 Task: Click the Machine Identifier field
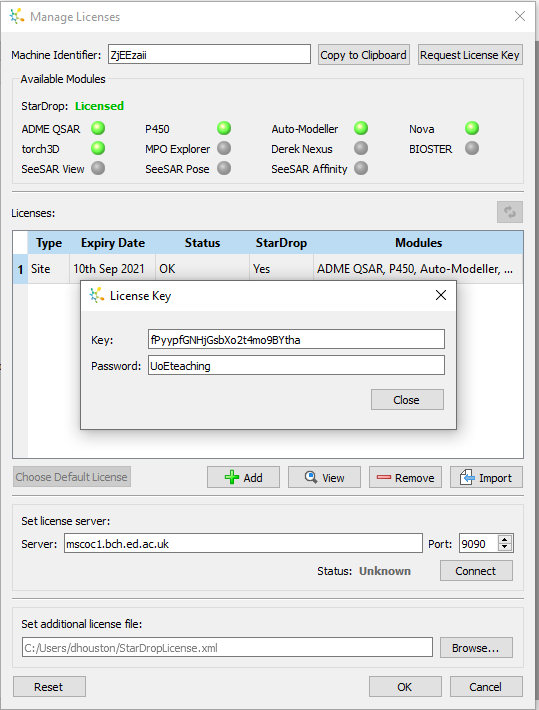[209, 55]
